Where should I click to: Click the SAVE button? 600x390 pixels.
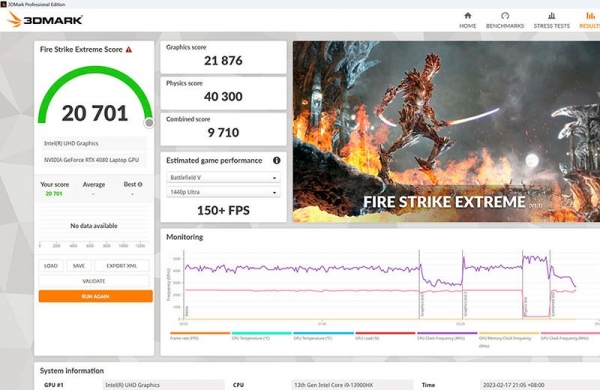[x=79, y=266]
